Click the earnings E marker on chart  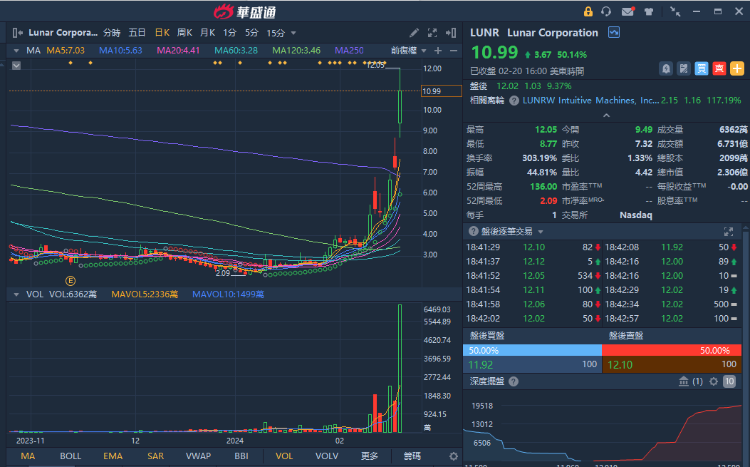[x=70, y=281]
